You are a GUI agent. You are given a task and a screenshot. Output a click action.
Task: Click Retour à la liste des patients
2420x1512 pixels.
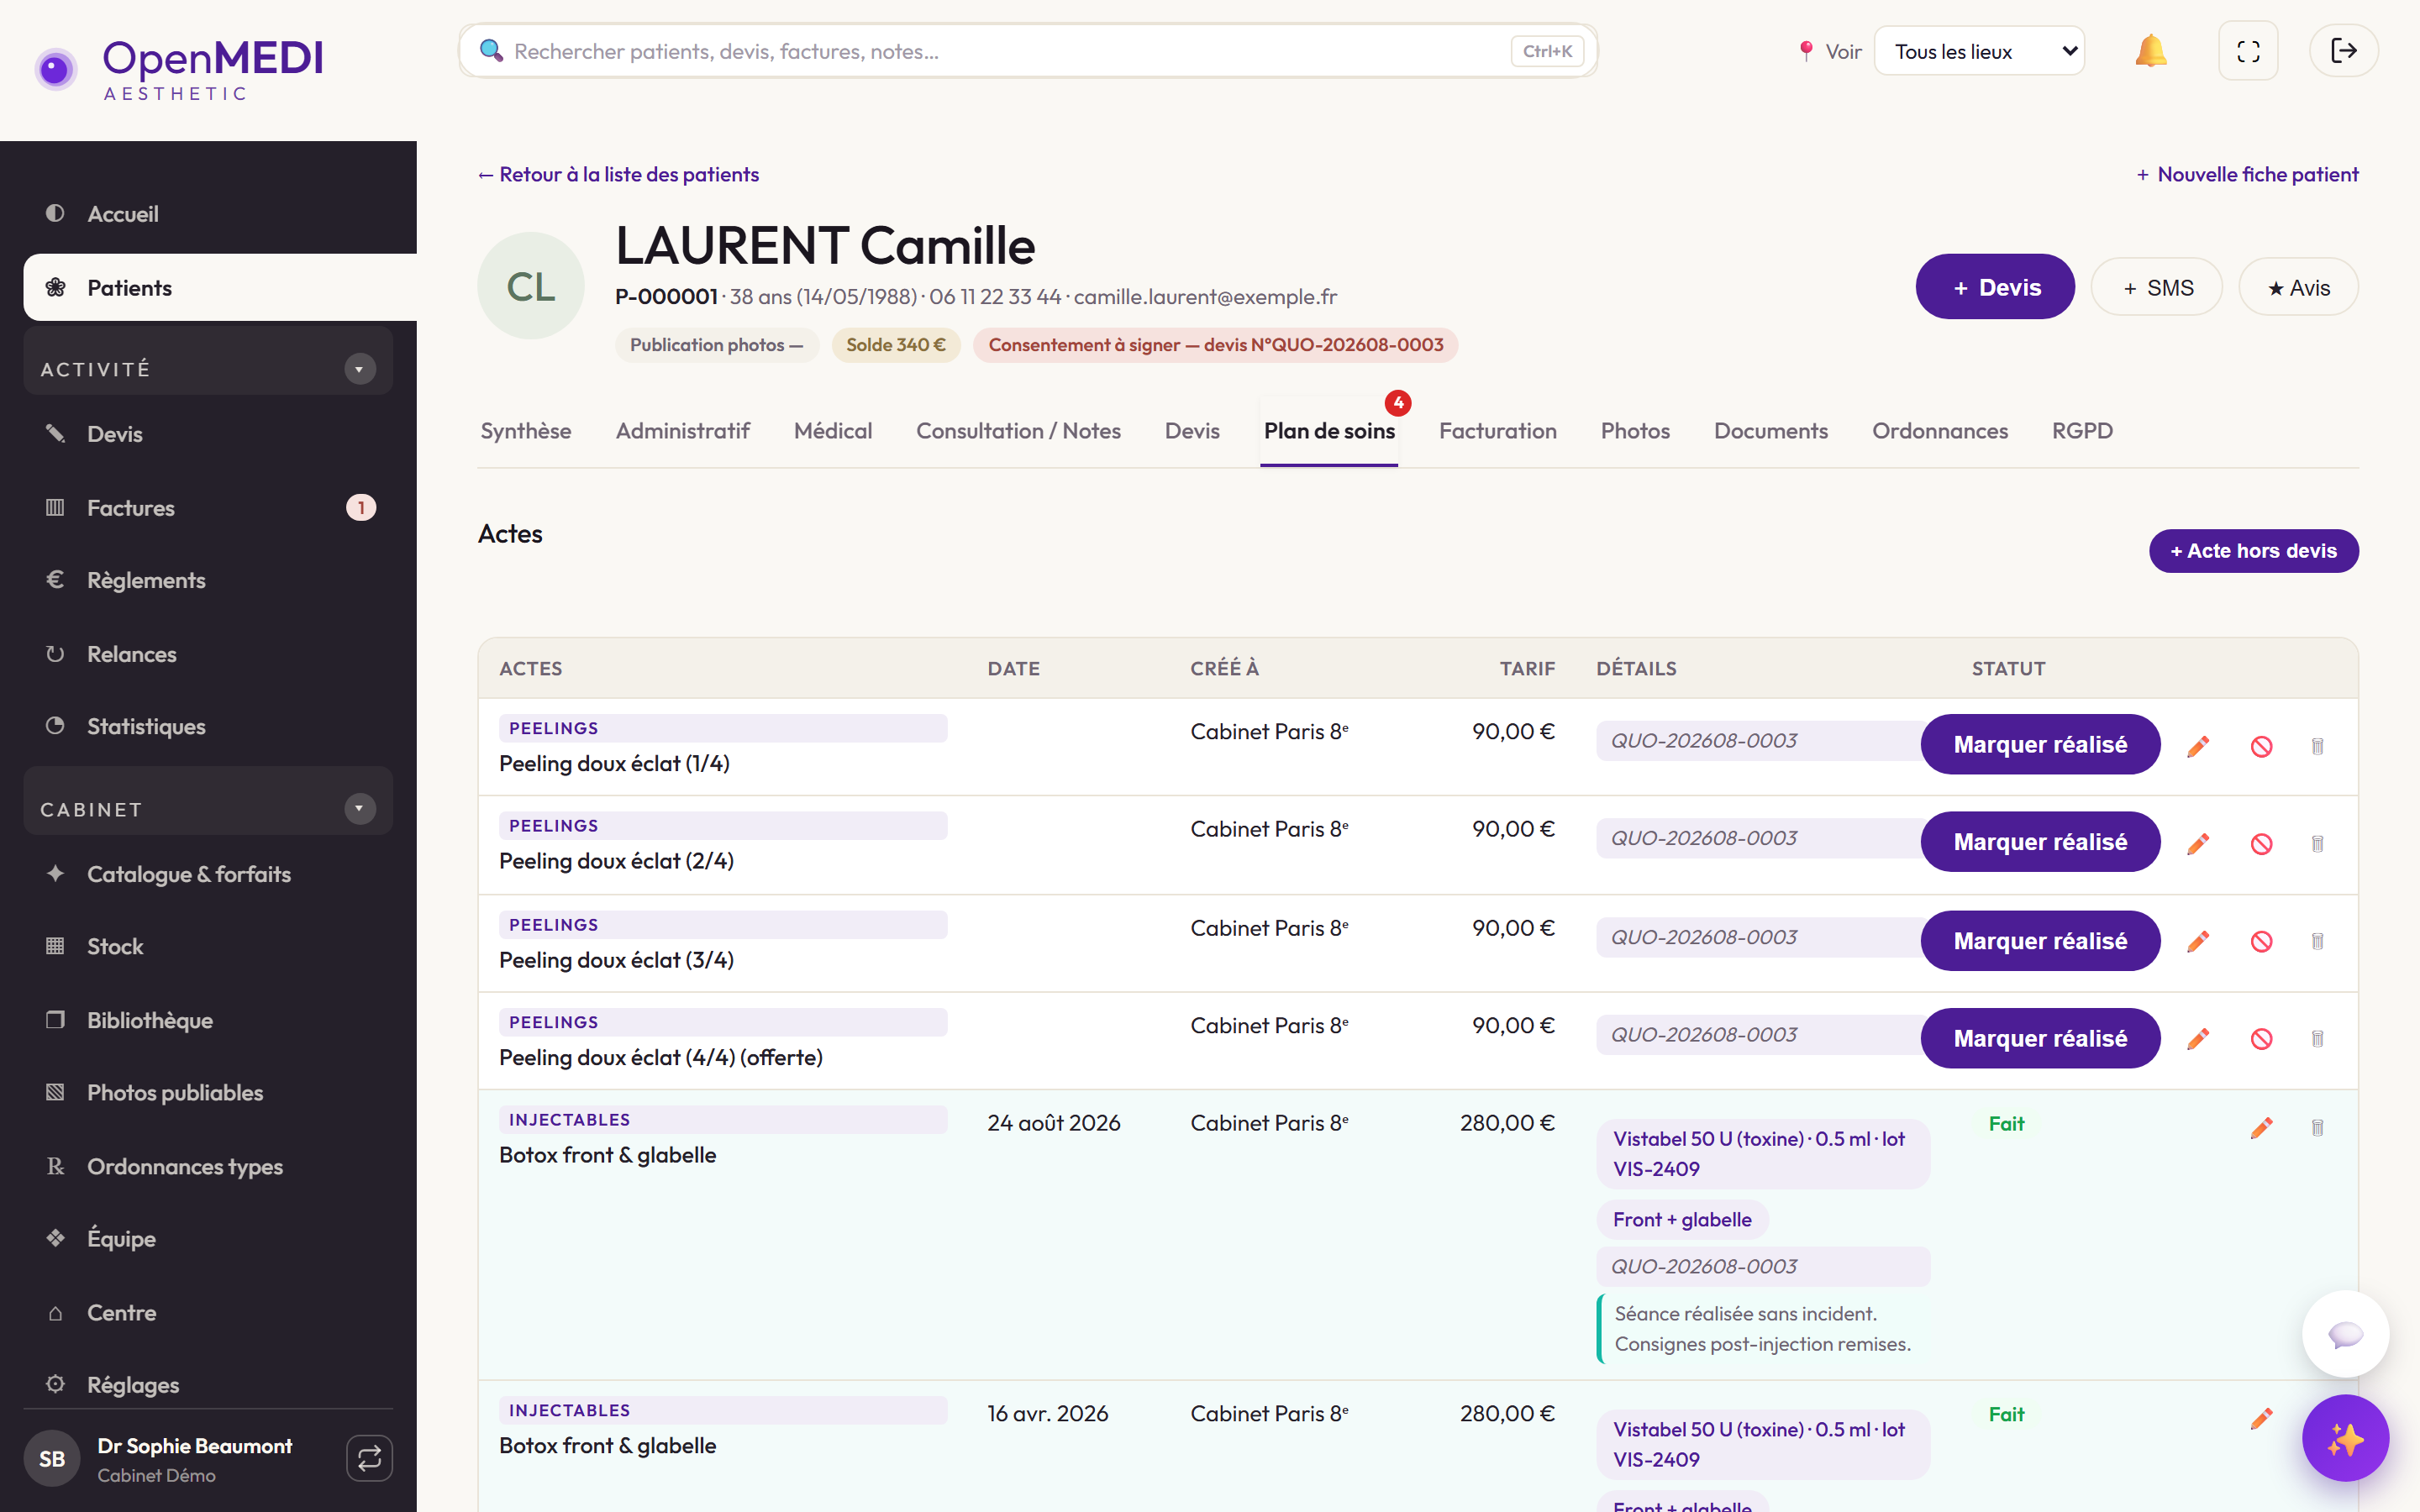619,174
